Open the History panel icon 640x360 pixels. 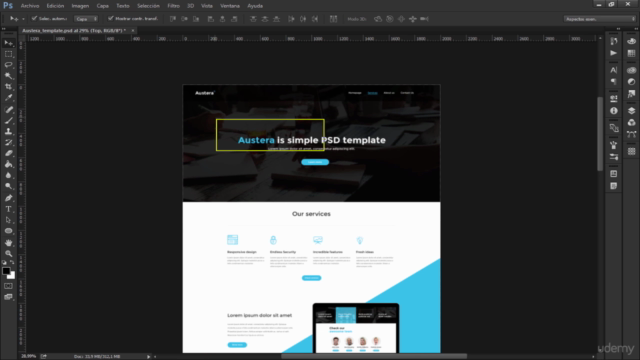(x=613, y=41)
